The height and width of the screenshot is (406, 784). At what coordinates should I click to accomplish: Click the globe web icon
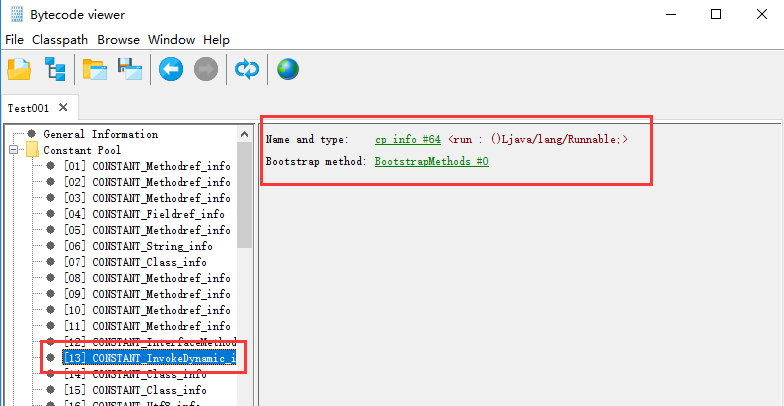(288, 69)
